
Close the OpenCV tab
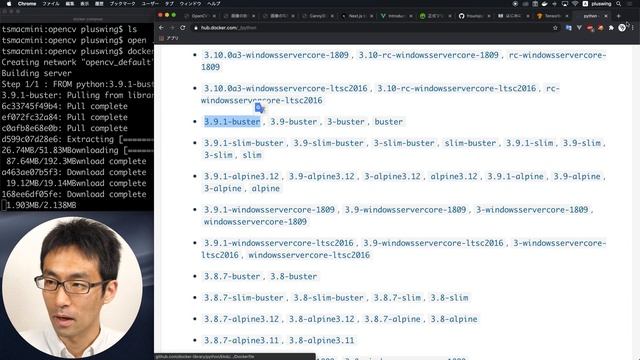click(x=214, y=16)
